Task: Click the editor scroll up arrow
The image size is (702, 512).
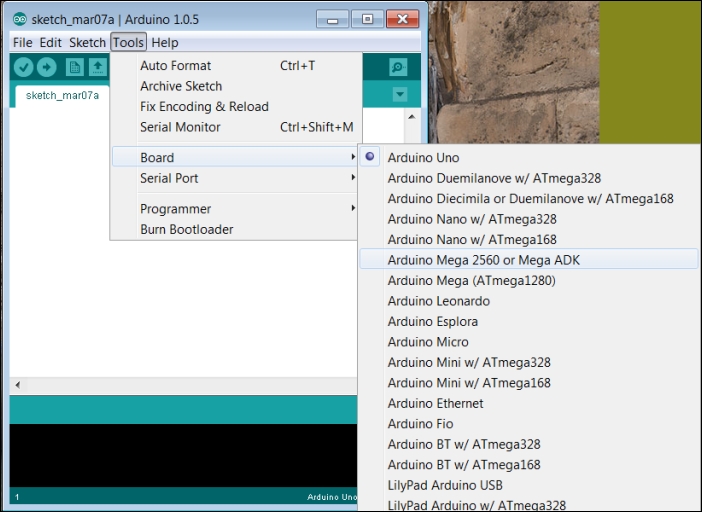Action: click(412, 117)
